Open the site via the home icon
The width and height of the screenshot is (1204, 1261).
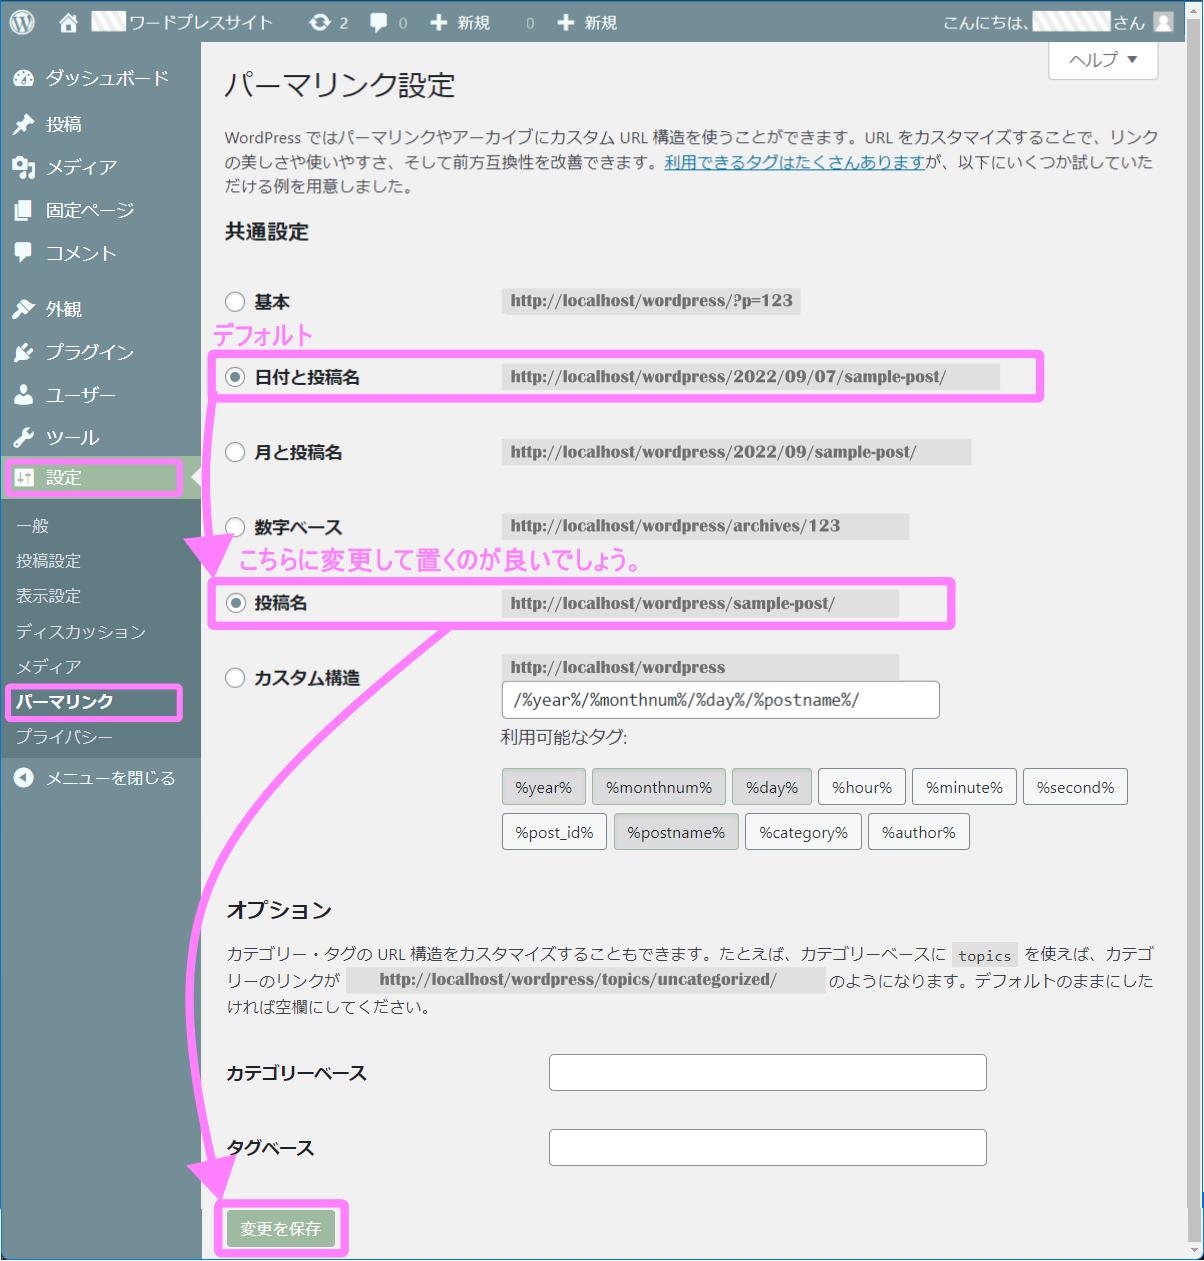pyautogui.click(x=67, y=21)
